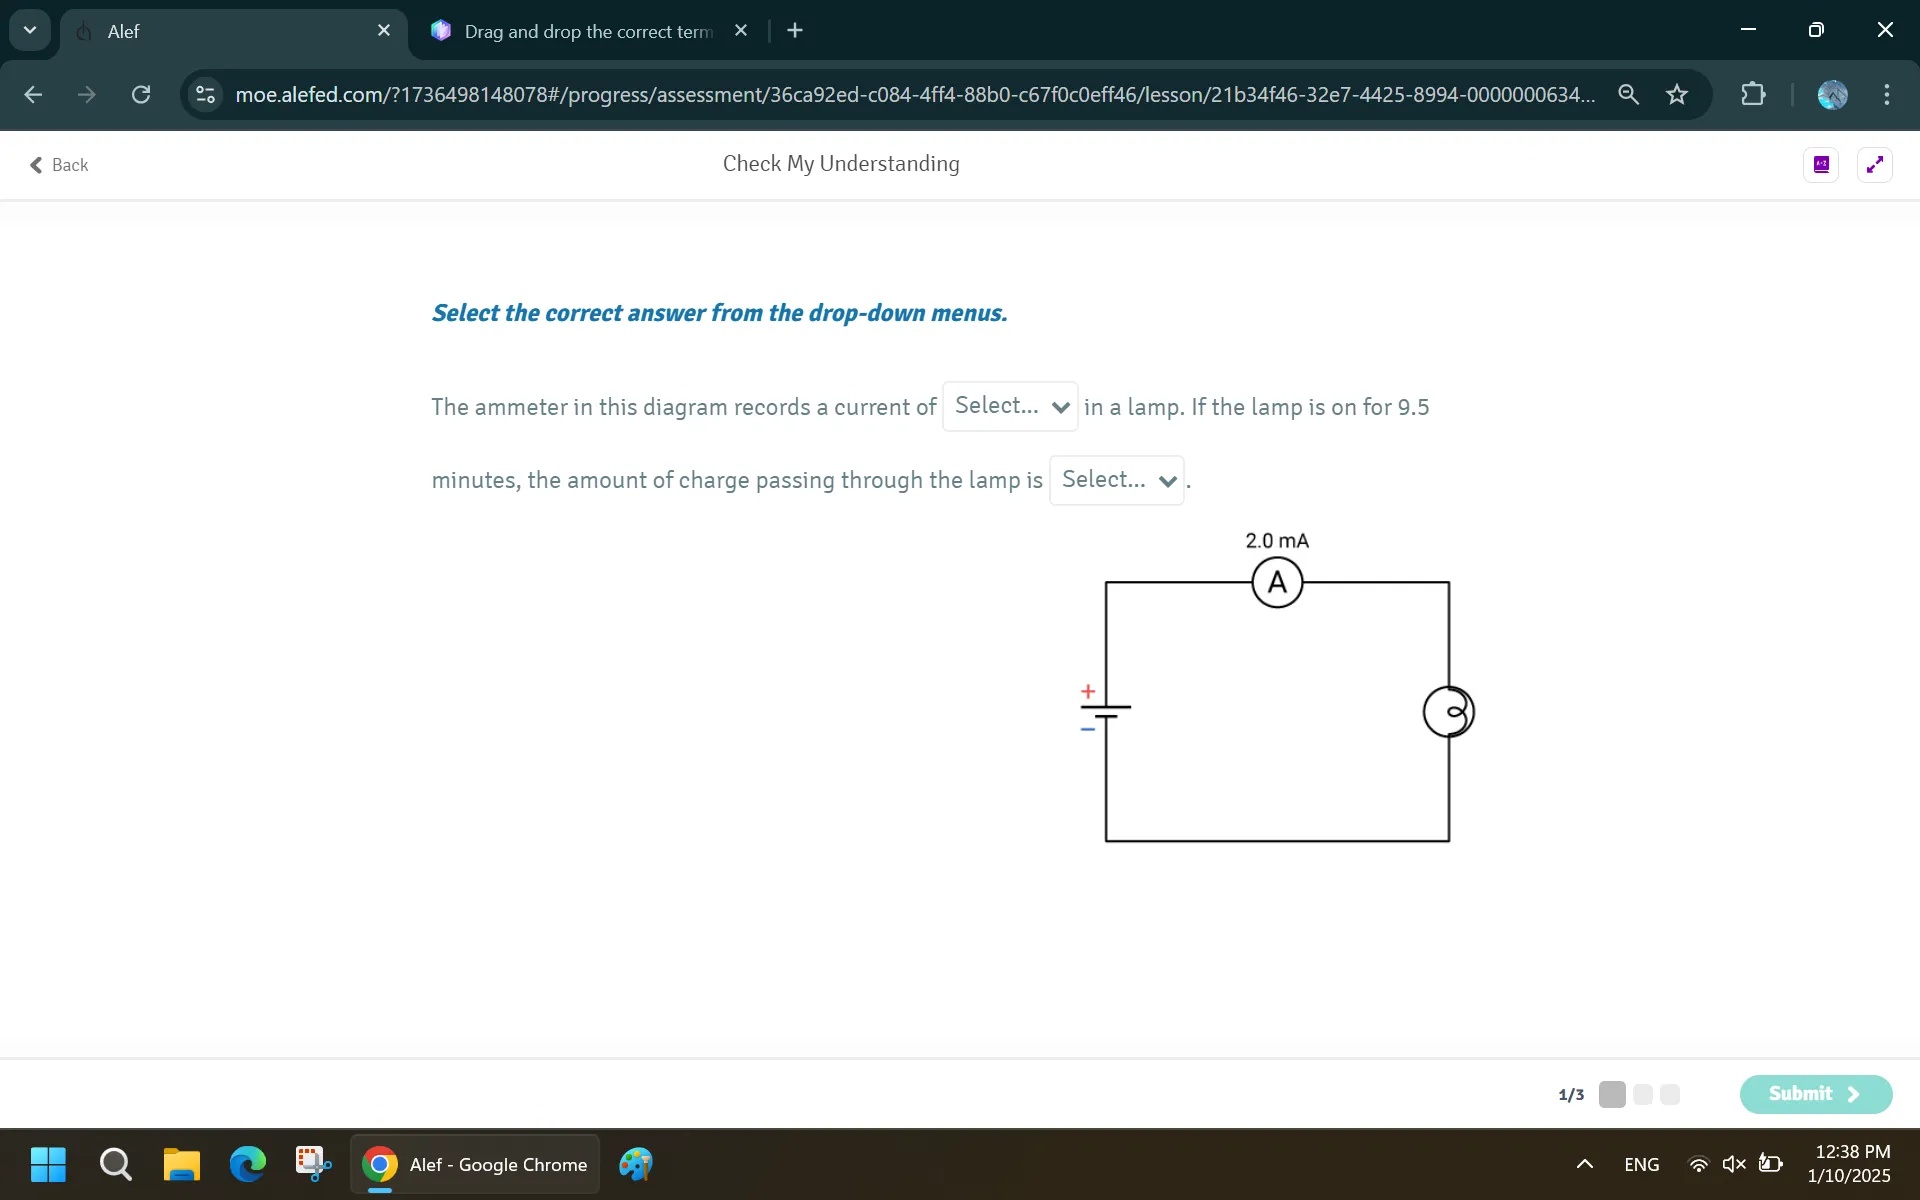1920x1200 pixels.
Task: Reload the current page
Action: pyautogui.click(x=141, y=94)
